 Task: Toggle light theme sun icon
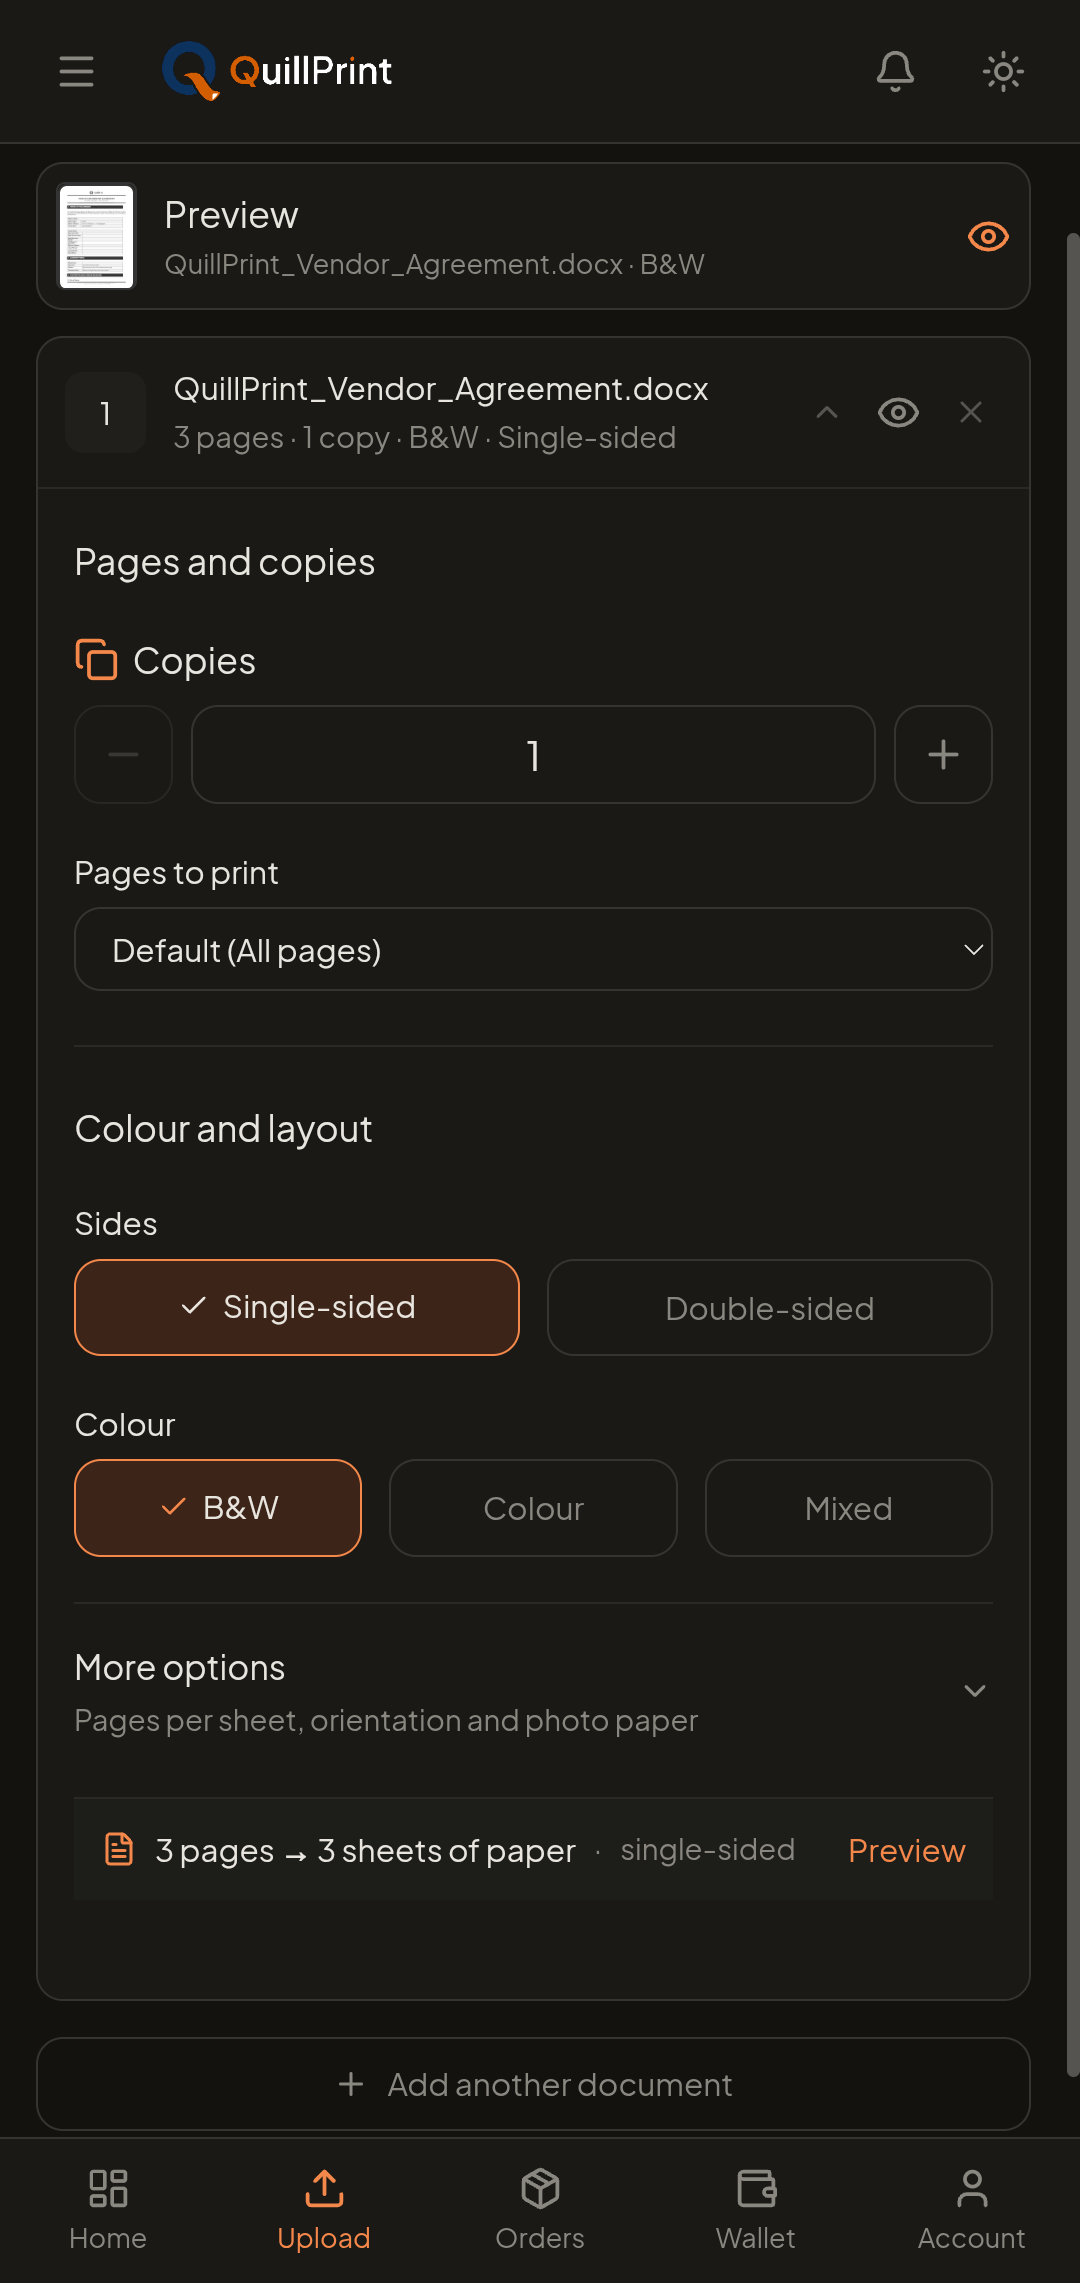coord(1003,71)
